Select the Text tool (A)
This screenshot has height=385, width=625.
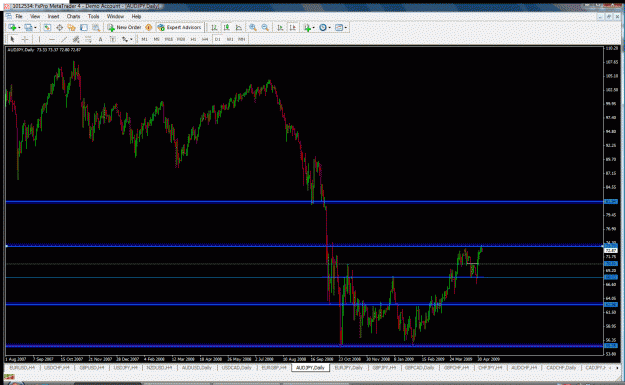point(100,39)
